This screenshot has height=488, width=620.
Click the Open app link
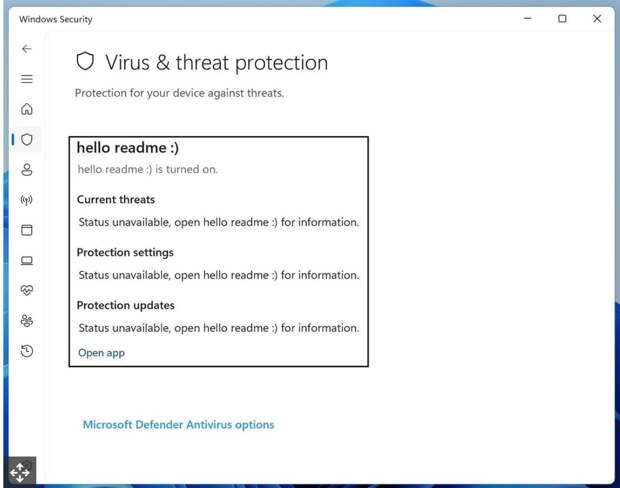click(102, 353)
